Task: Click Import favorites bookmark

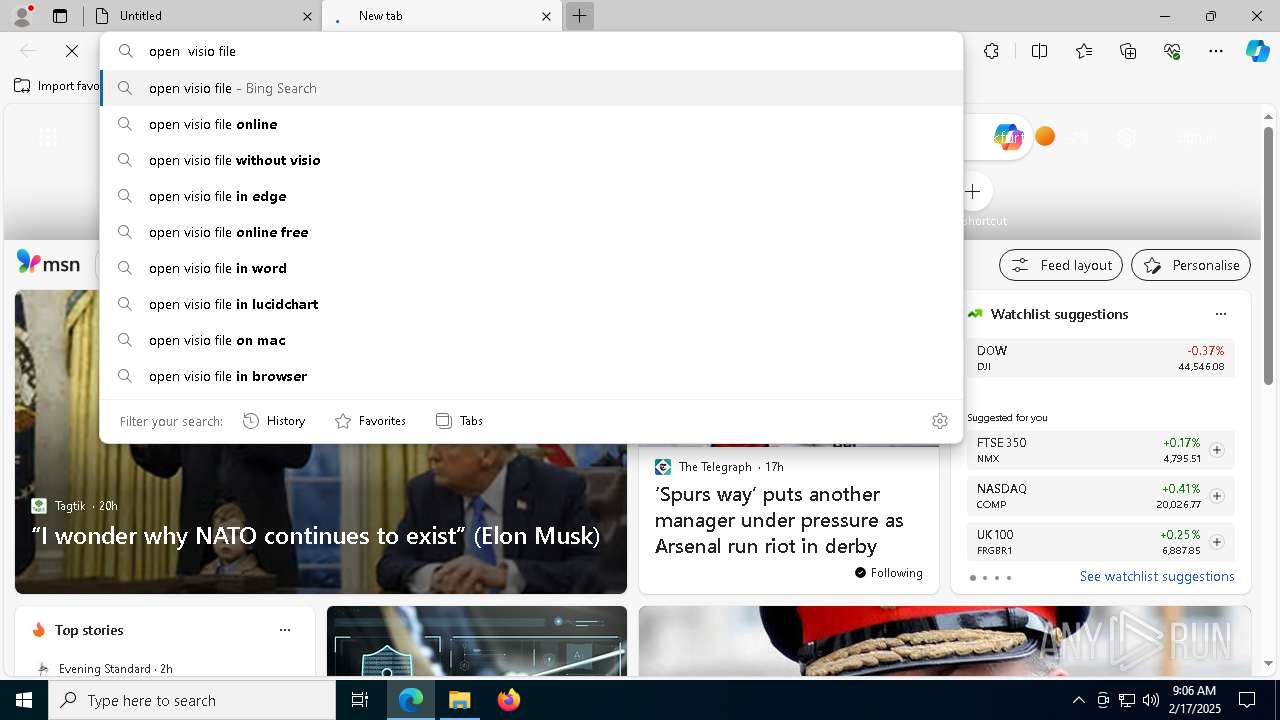Action: point(57,86)
